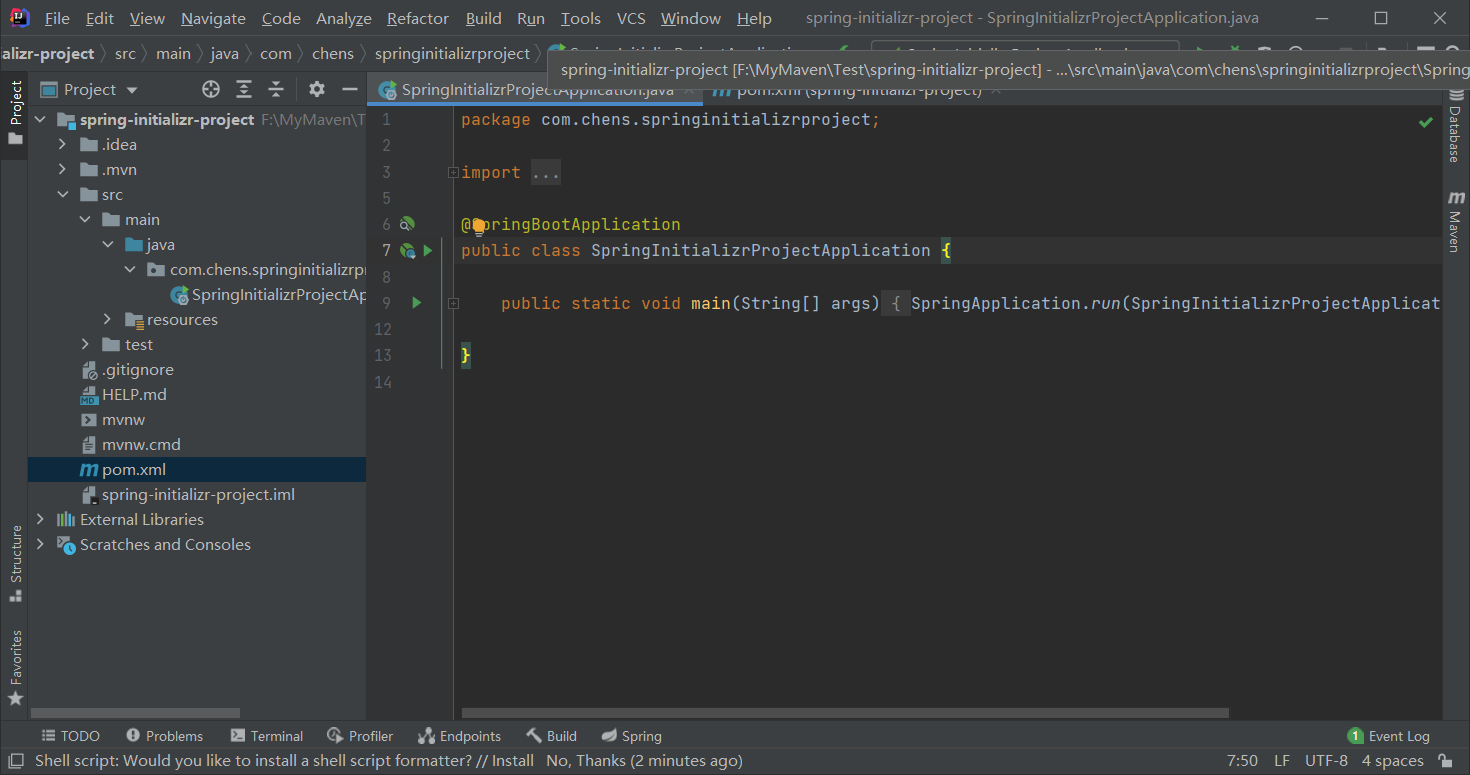Viewport: 1470px width, 775px height.
Task: Click Install link for shell script formatter
Action: click(x=512, y=761)
